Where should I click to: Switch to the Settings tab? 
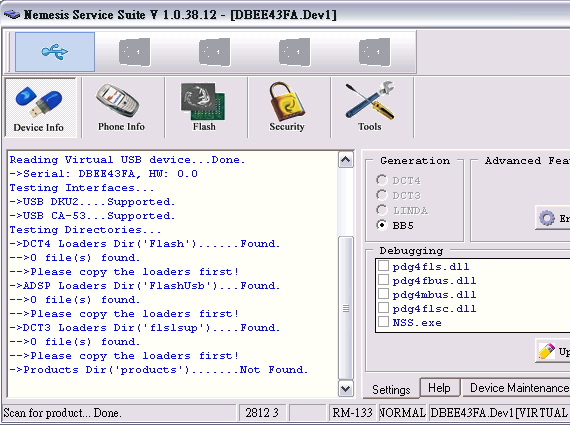click(x=391, y=390)
